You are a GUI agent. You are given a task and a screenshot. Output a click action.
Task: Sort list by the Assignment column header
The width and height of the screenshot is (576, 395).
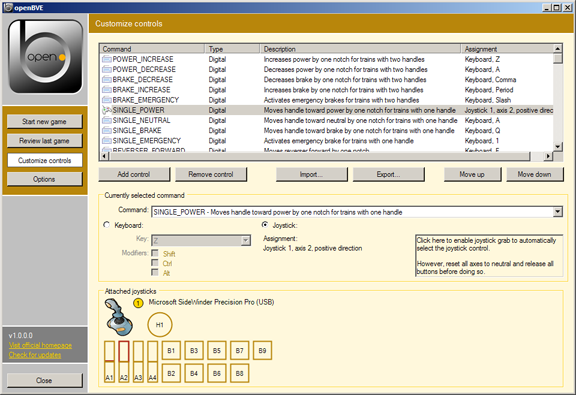click(507, 49)
